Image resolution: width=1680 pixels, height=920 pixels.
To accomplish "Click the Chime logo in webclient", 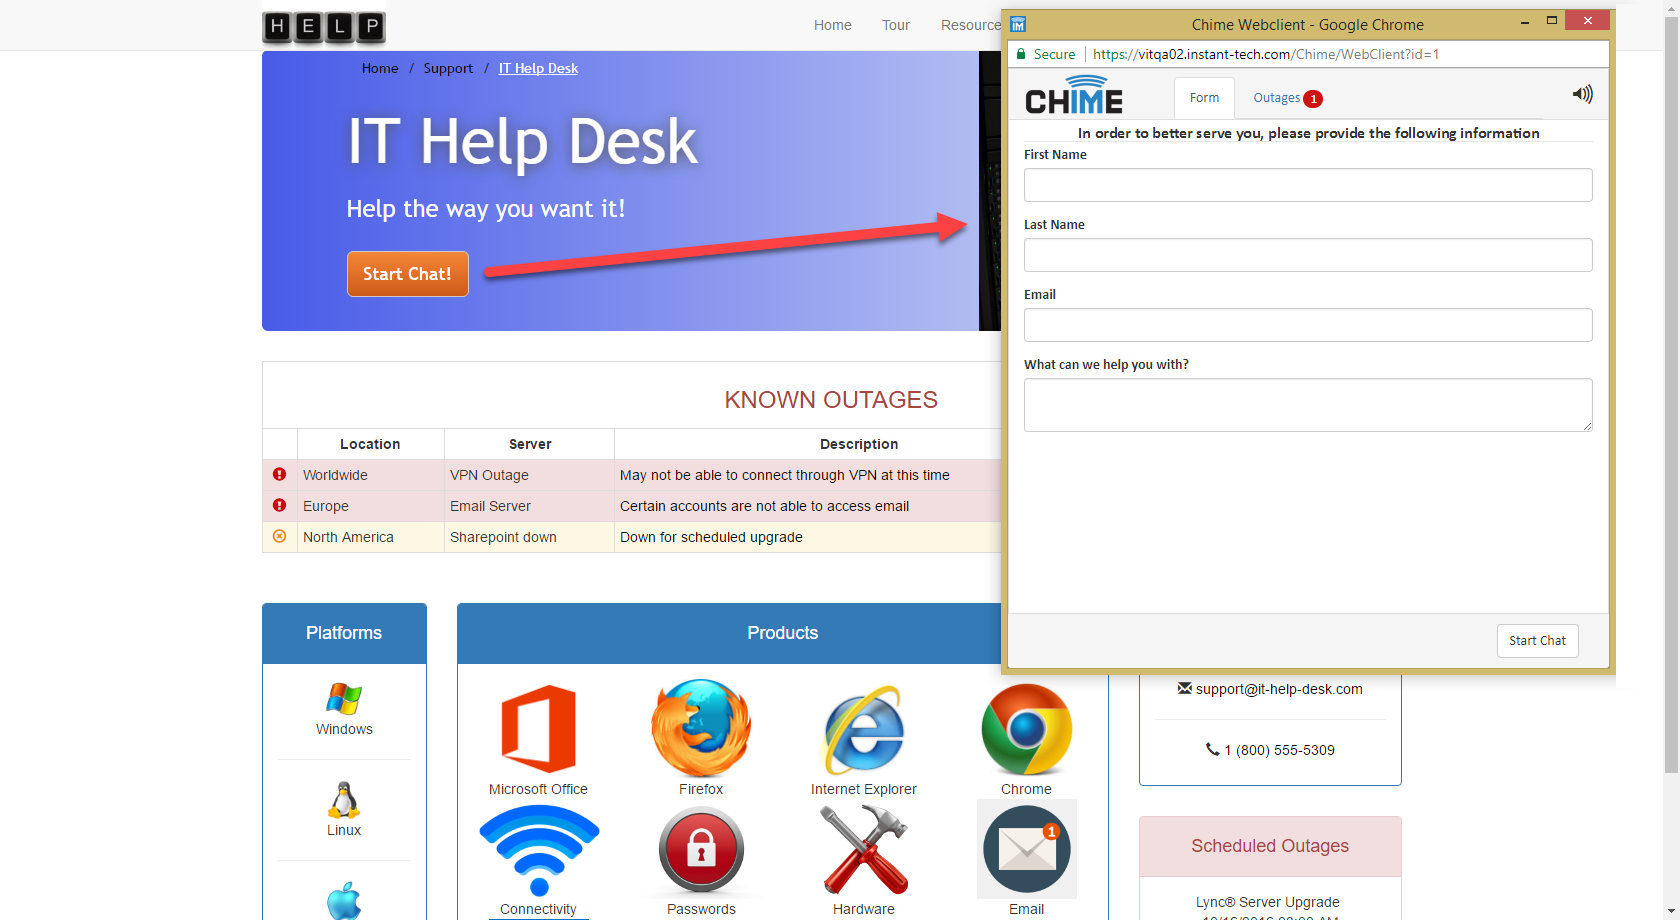I will (1074, 96).
